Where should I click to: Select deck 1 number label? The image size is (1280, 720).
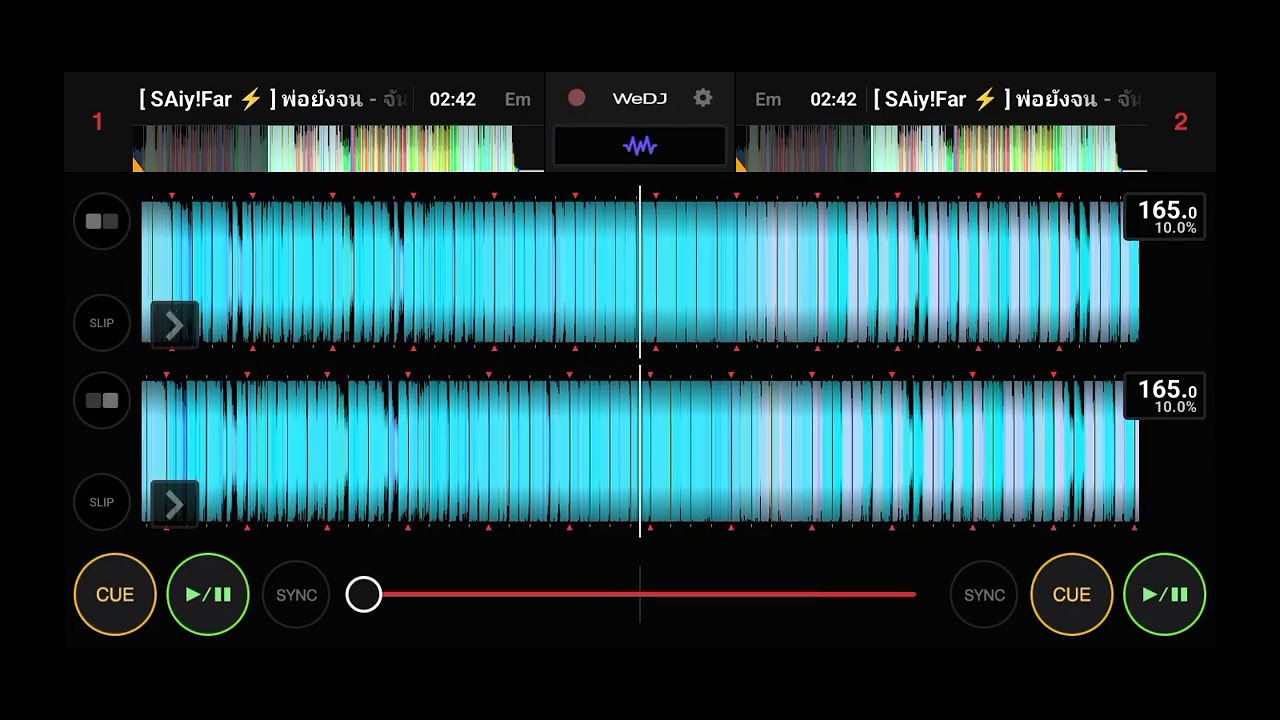click(97, 122)
